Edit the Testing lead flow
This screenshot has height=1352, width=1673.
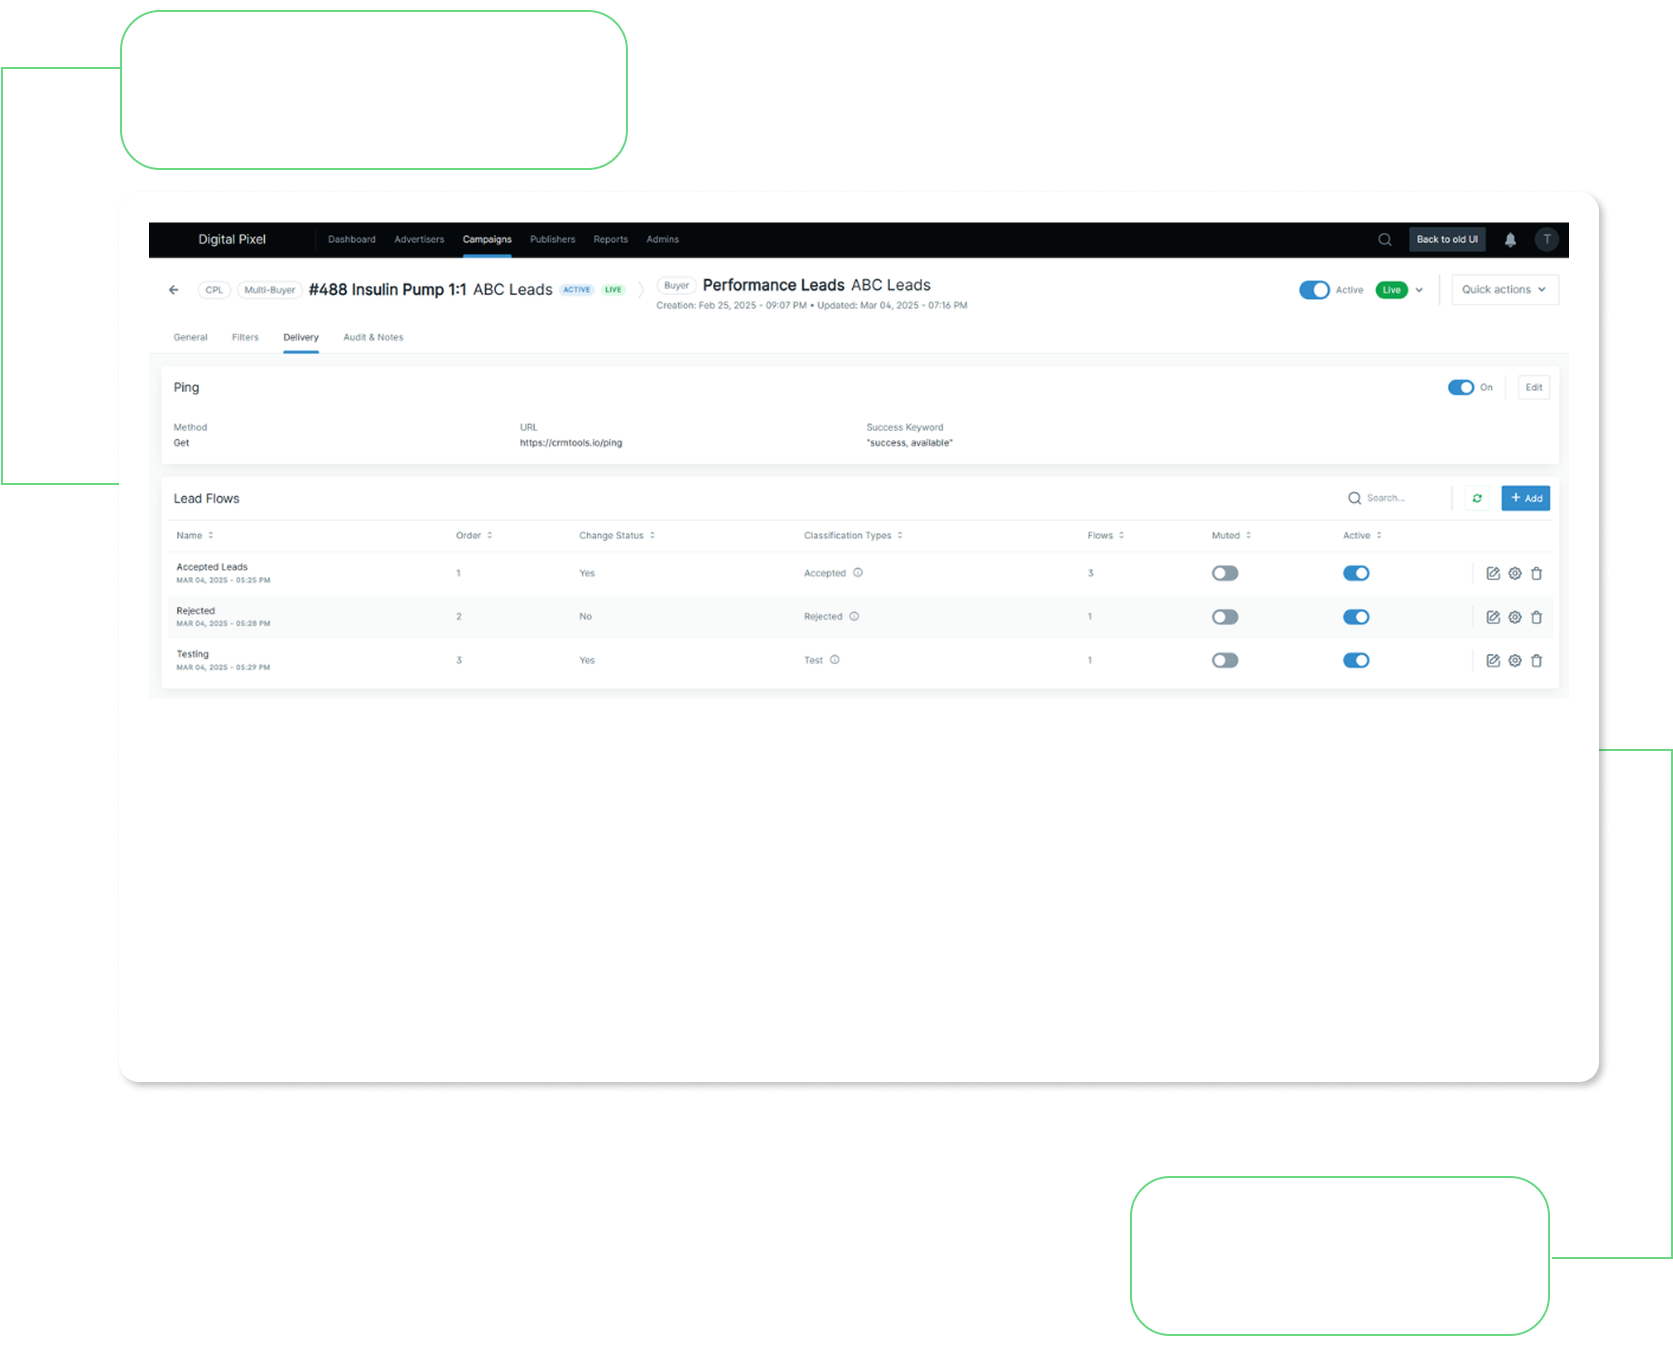[x=1493, y=661]
